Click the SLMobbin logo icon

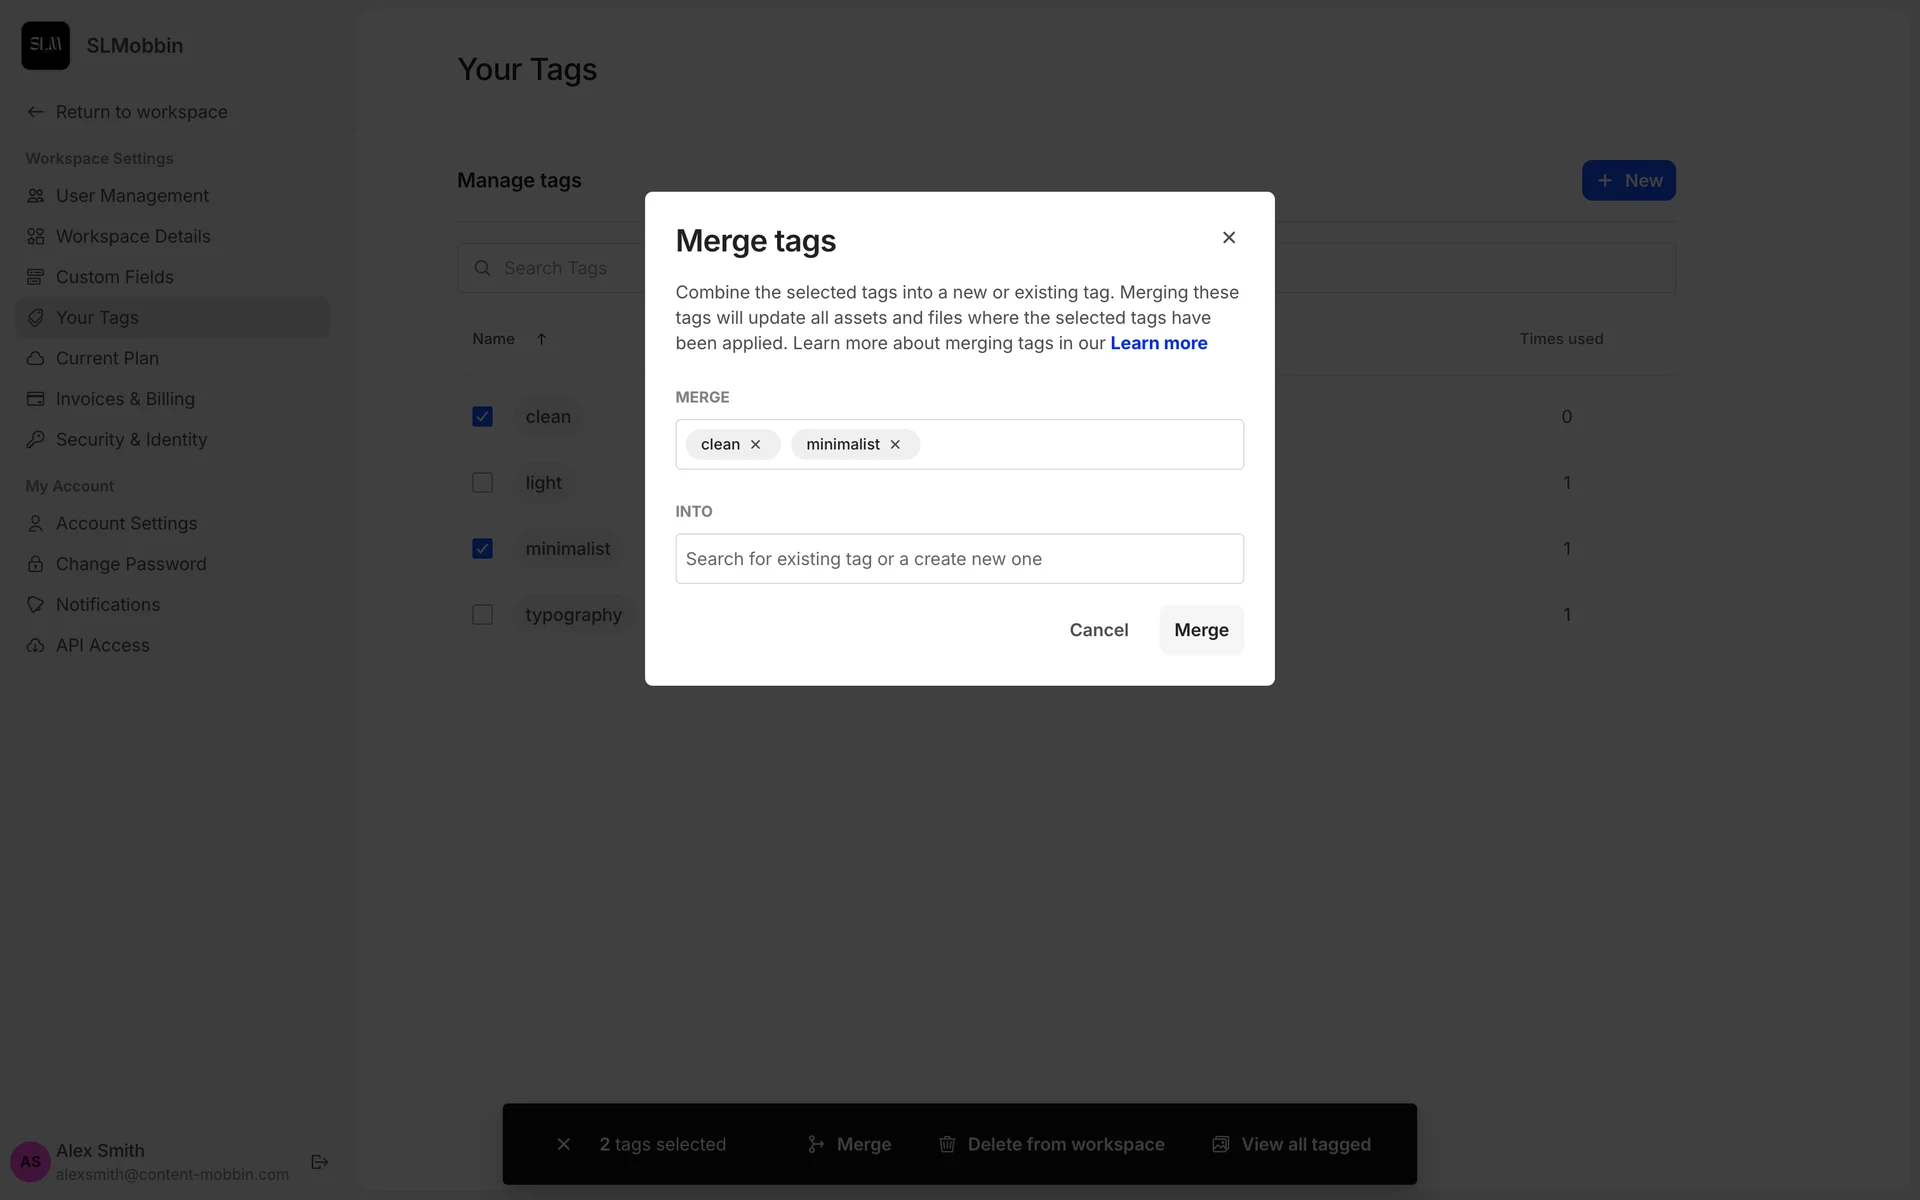coord(46,46)
